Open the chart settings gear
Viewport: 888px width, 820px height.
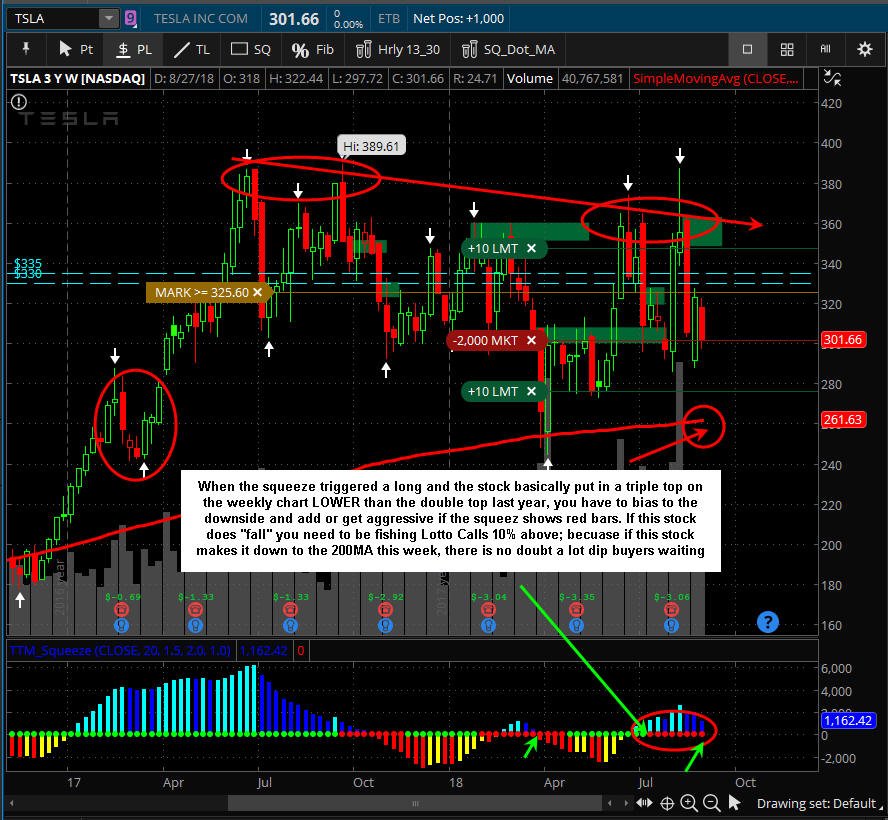(x=864, y=50)
